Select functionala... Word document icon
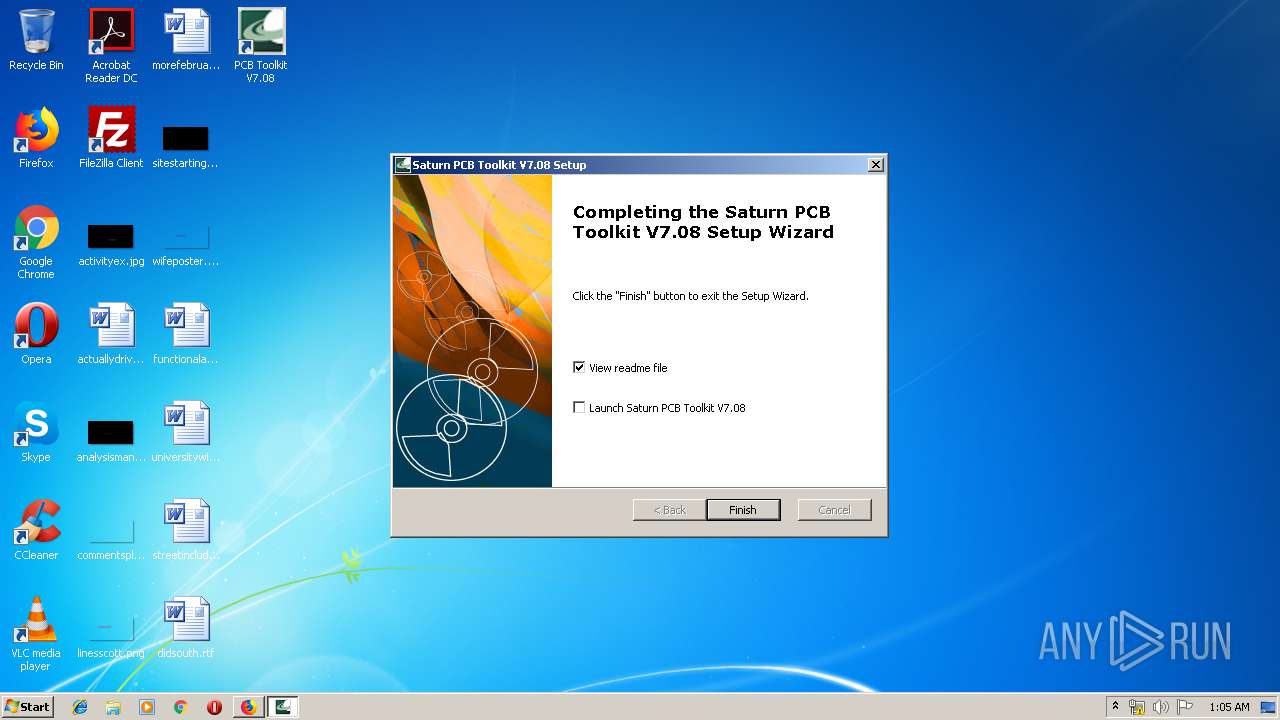The image size is (1280, 720). pyautogui.click(x=186, y=334)
